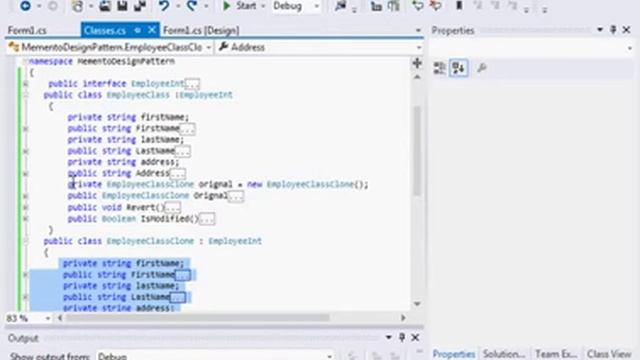Click the editor horizontal scrollbar thumb
Viewport: 640px width, 360px height.
click(198, 318)
